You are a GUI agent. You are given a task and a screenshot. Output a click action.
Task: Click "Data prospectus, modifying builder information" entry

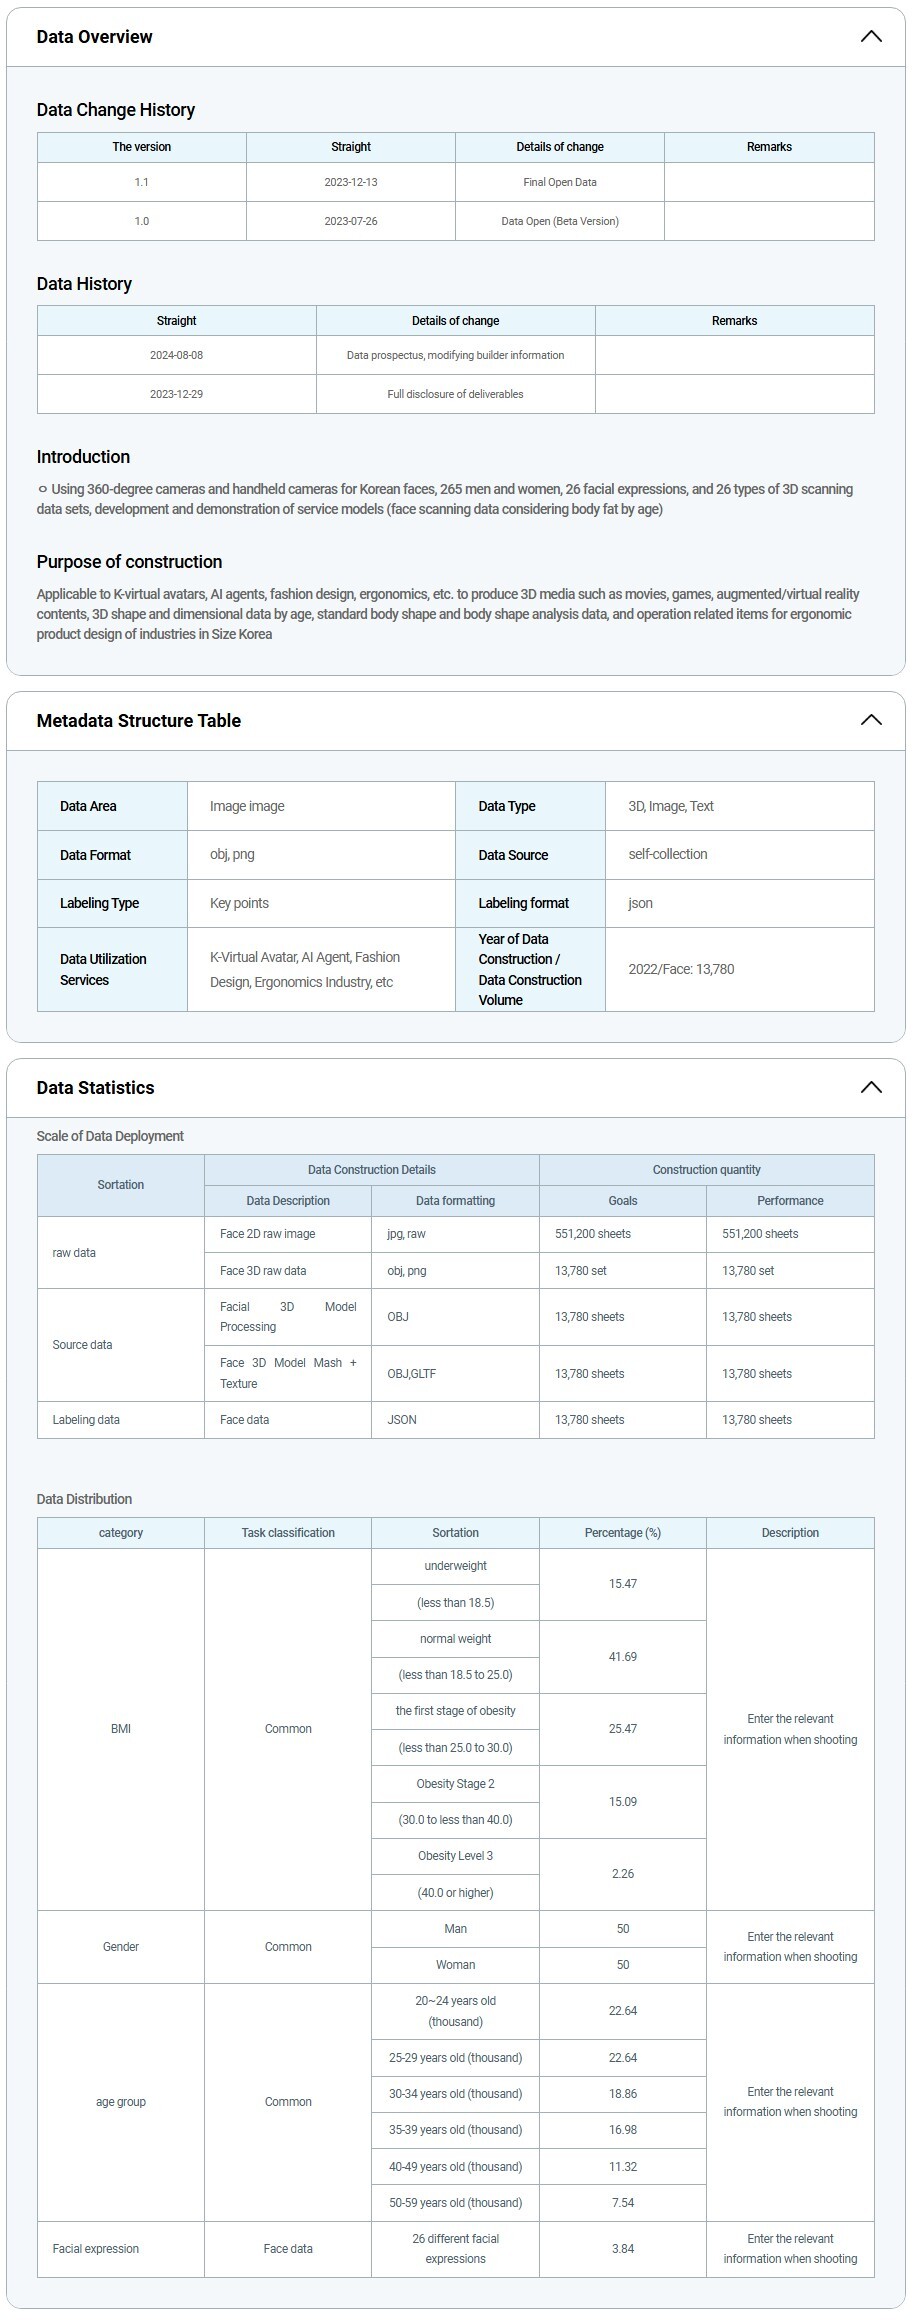click(455, 355)
